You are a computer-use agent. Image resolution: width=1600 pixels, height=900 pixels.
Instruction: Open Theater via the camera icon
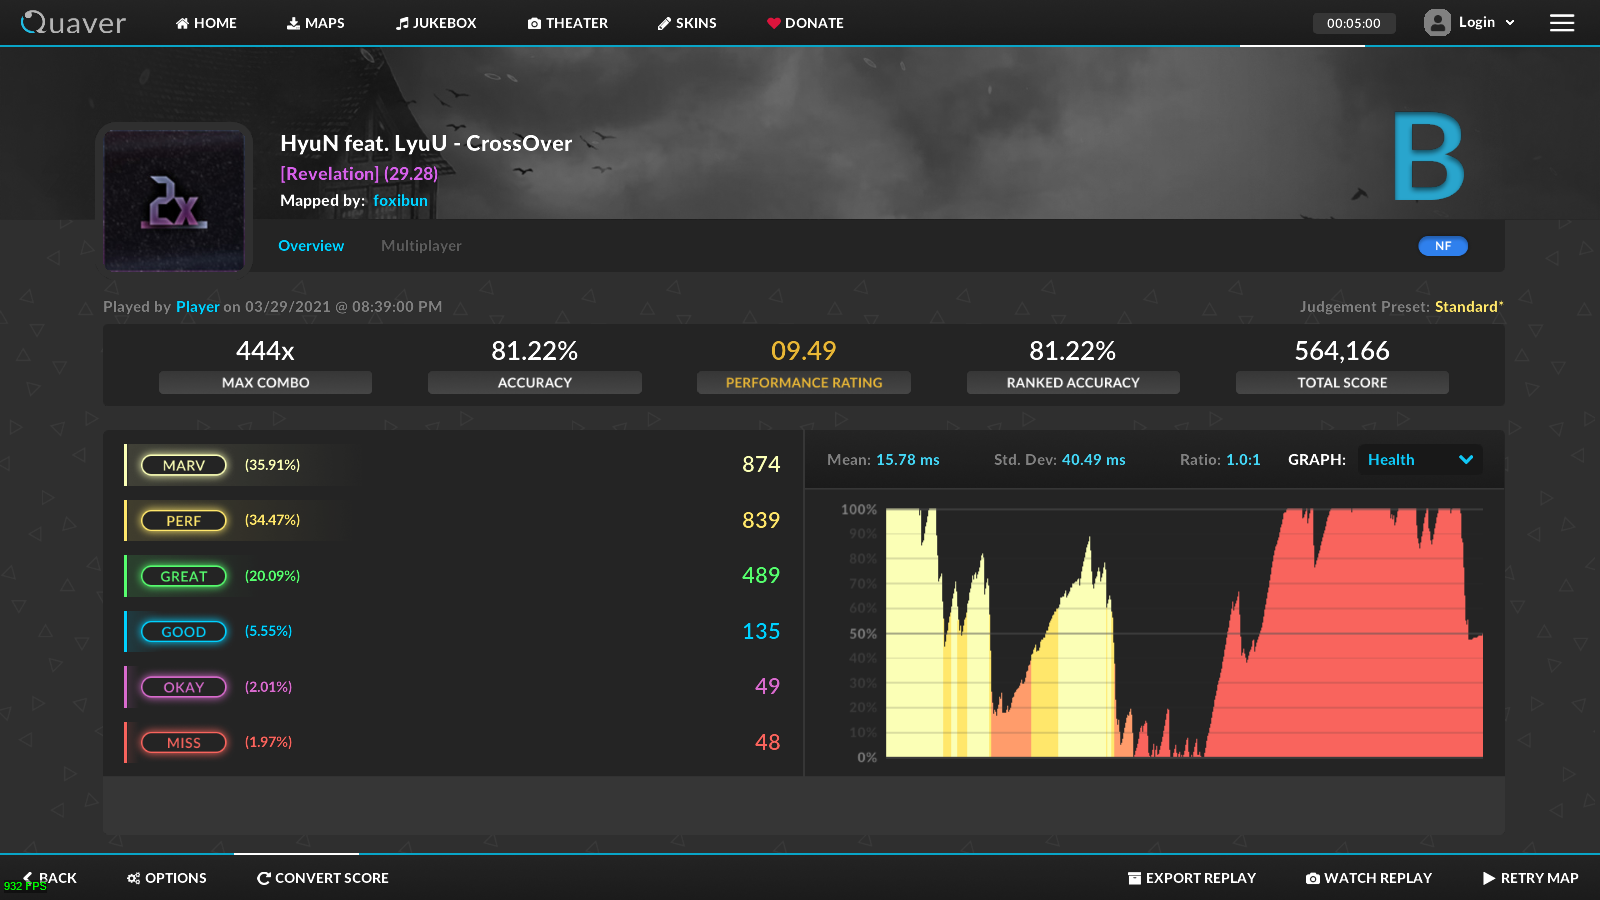pos(536,22)
